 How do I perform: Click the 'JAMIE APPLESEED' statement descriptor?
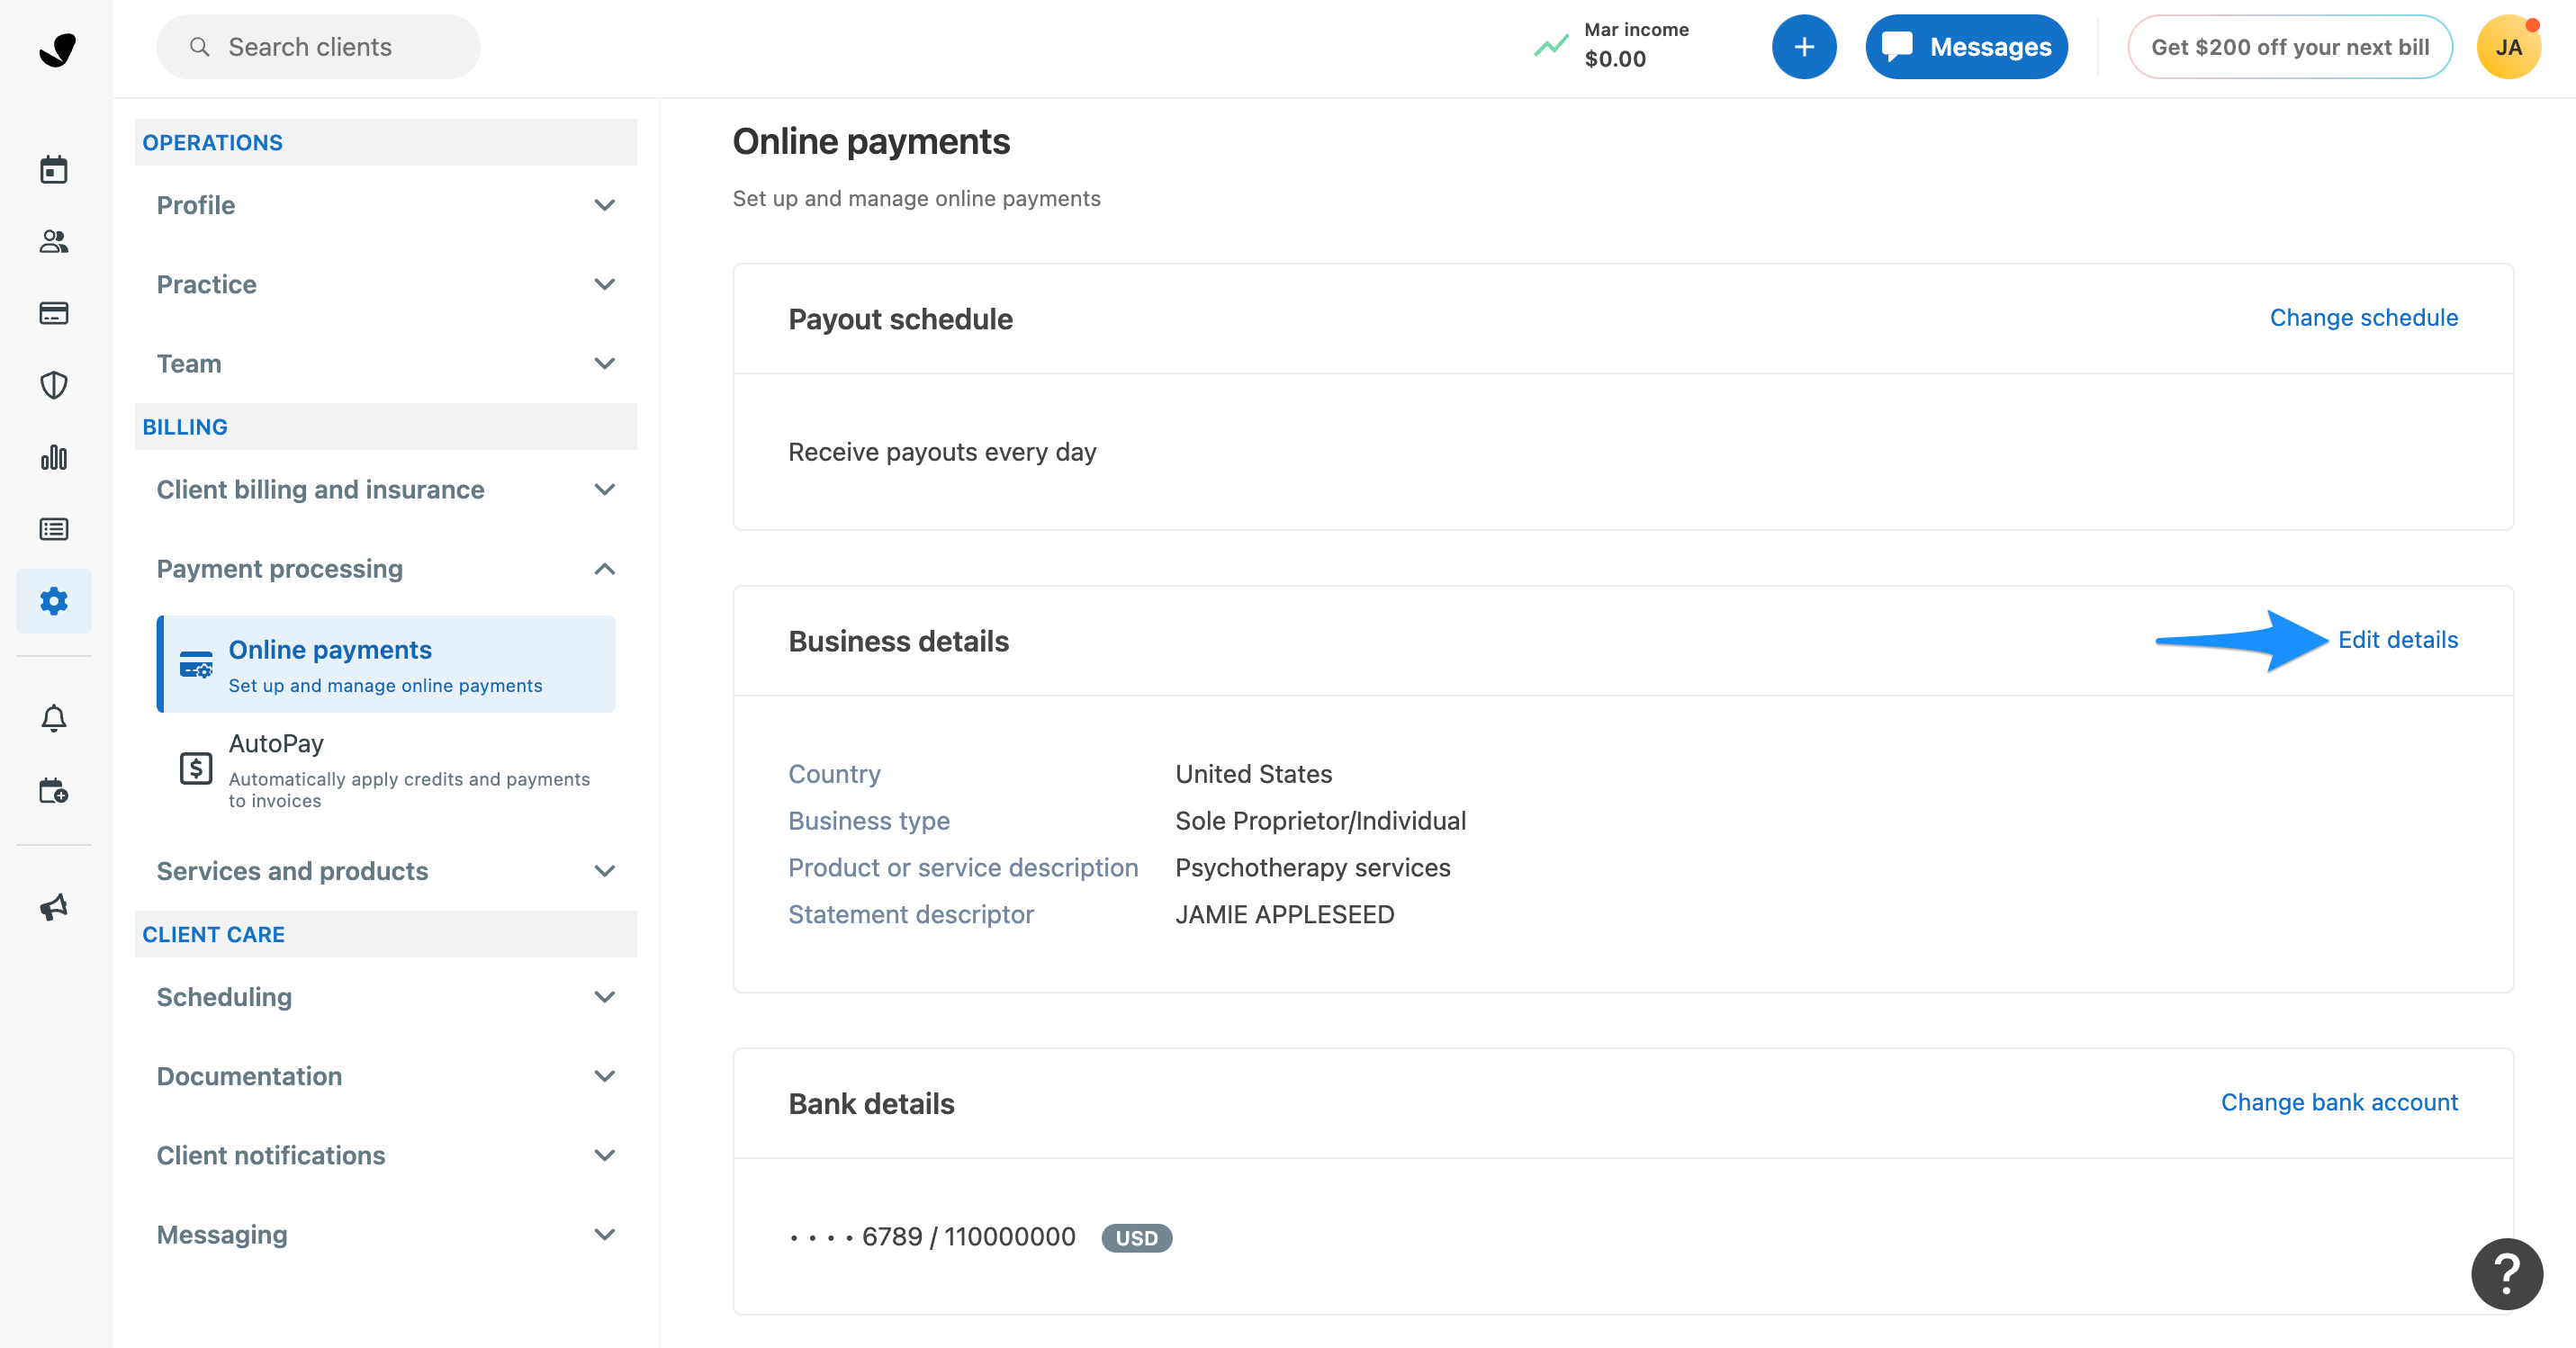(1284, 915)
